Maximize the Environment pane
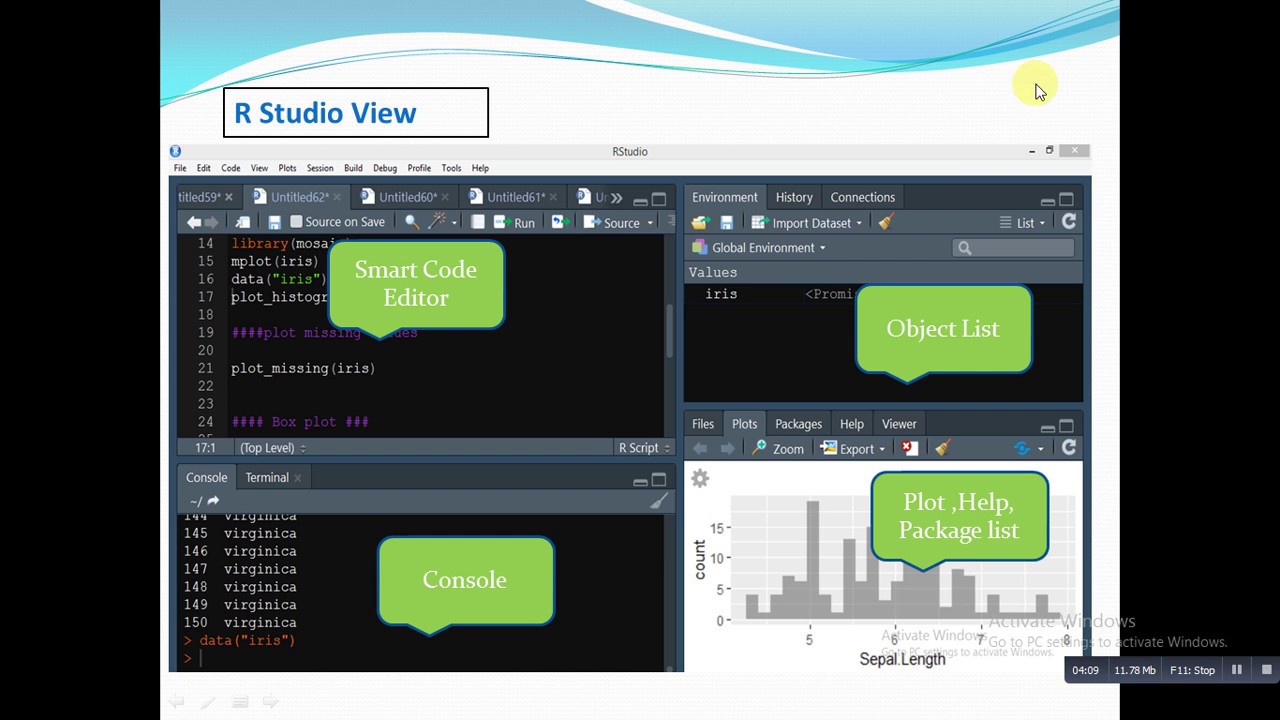Screen dimensions: 1280x720 [1066, 199]
